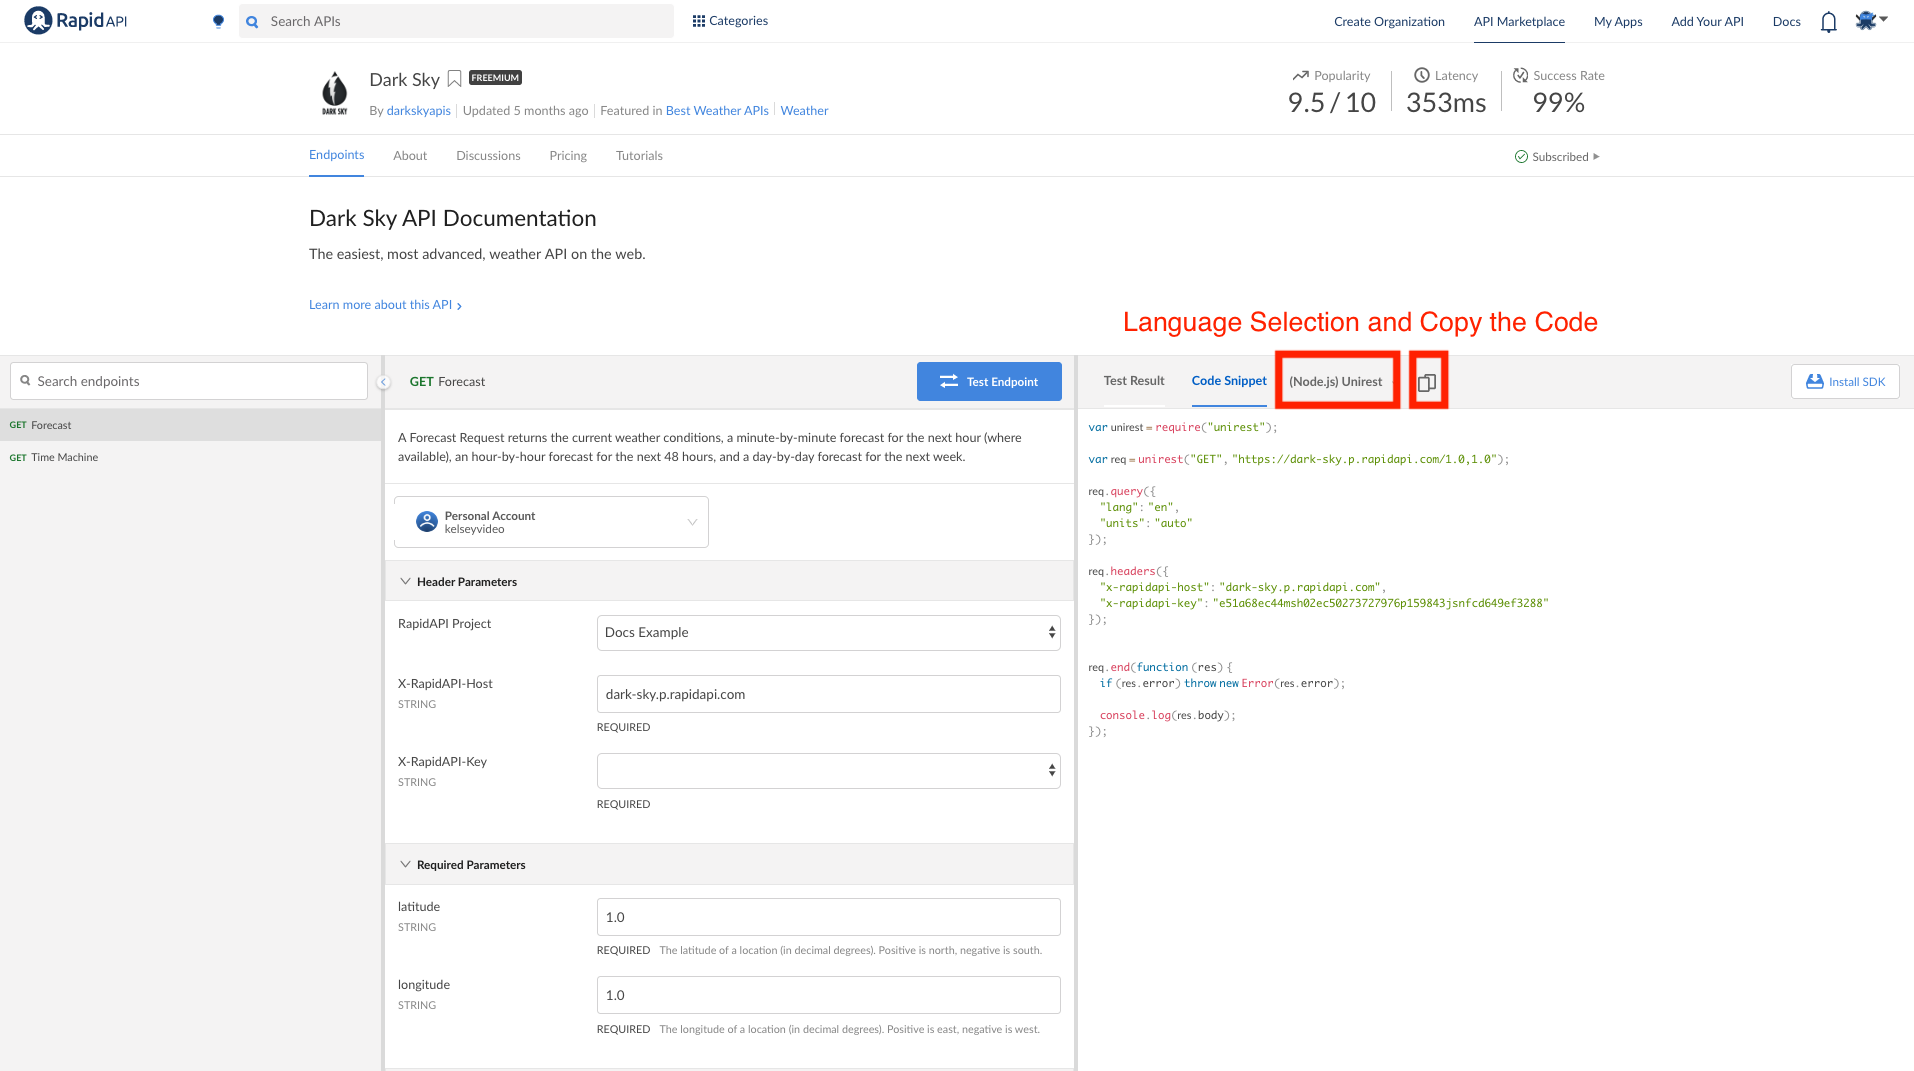Select the GET Forecast endpoint
This screenshot has width=1914, height=1071.
pos(190,425)
